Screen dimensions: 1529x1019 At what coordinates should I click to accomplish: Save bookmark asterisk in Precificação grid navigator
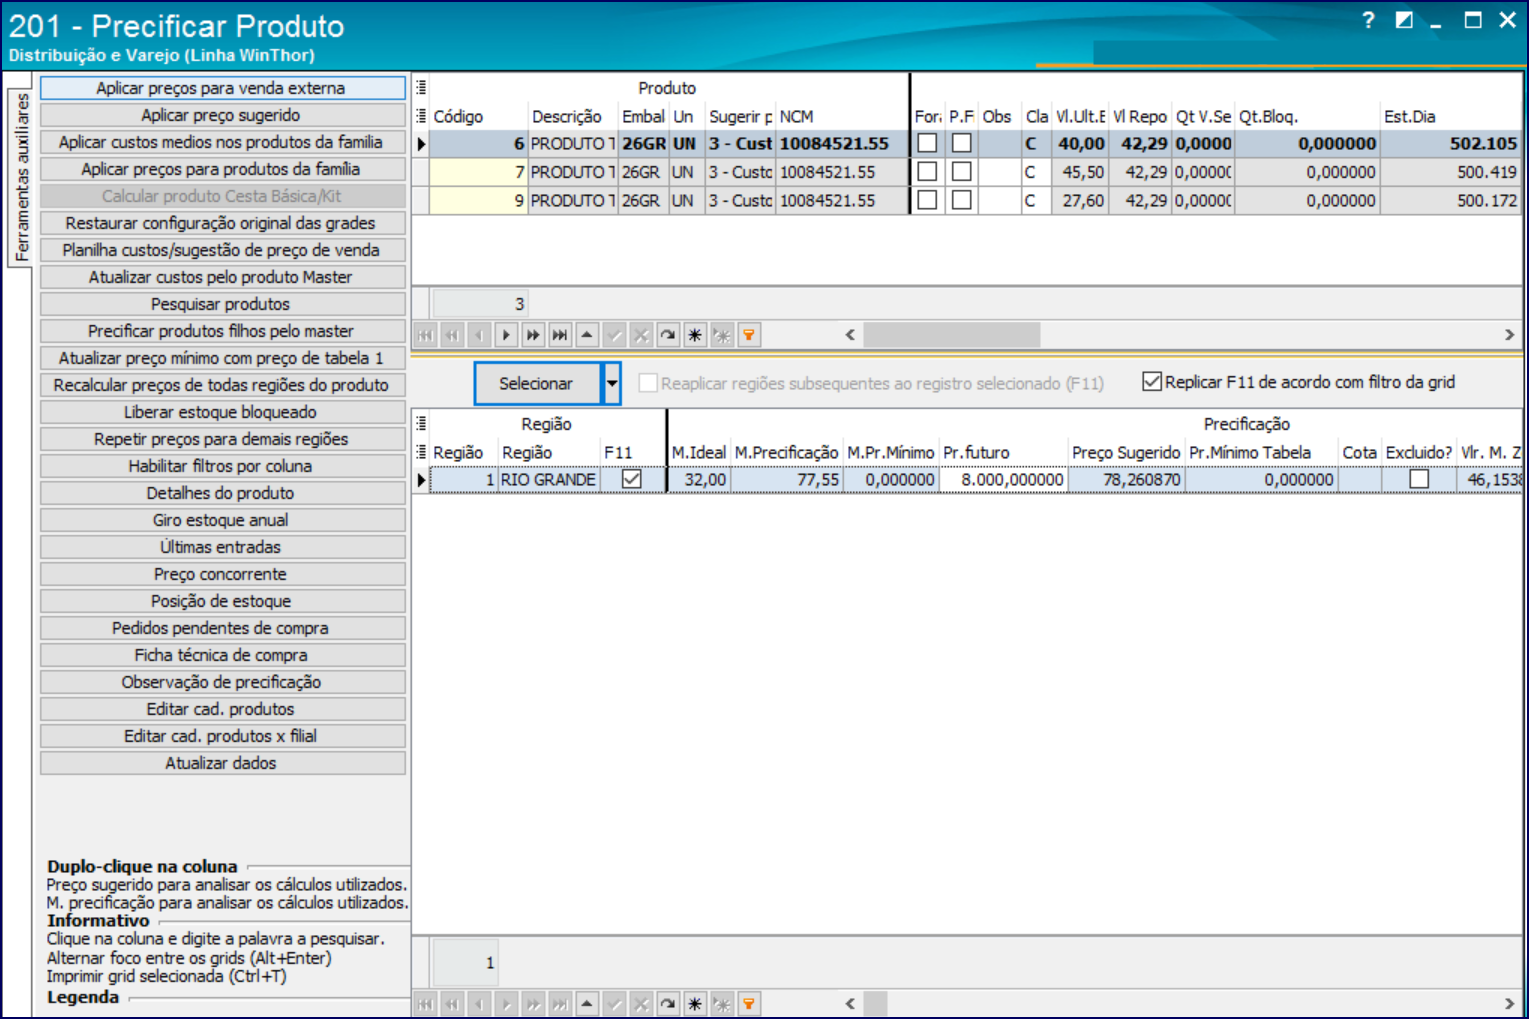click(x=695, y=1003)
